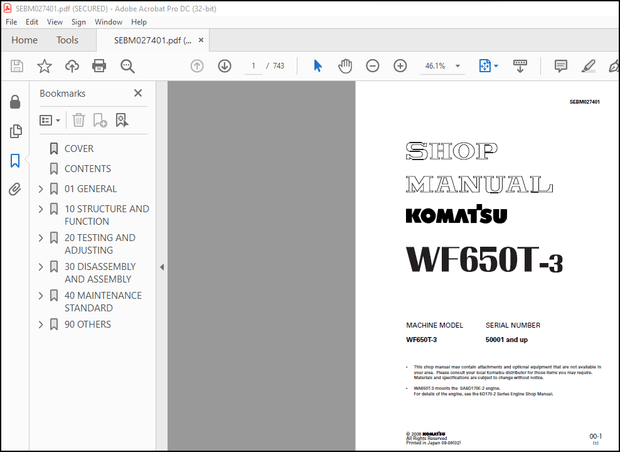This screenshot has width=620, height=452.
Task: Open the Edit menu
Action: pyautogui.click(x=32, y=22)
